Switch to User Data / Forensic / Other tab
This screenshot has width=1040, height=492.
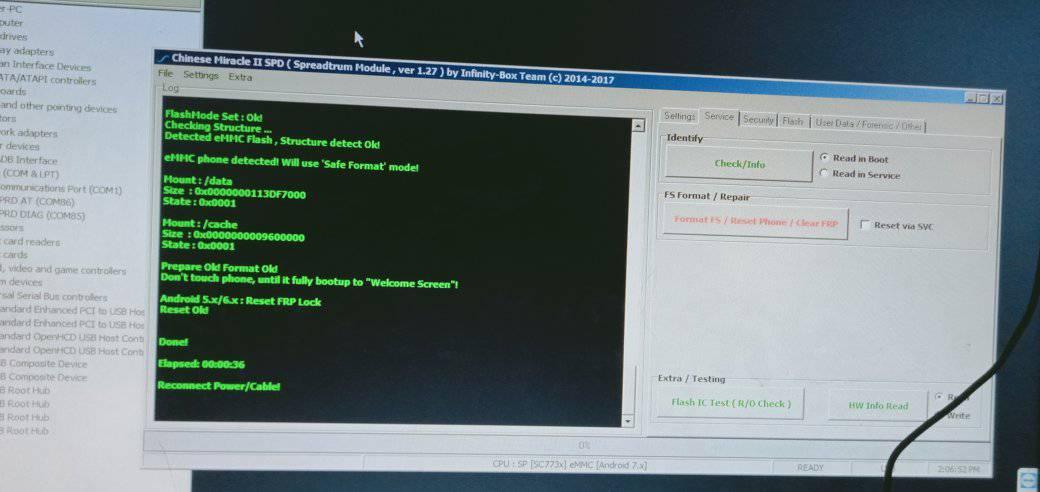pyautogui.click(x=868, y=125)
